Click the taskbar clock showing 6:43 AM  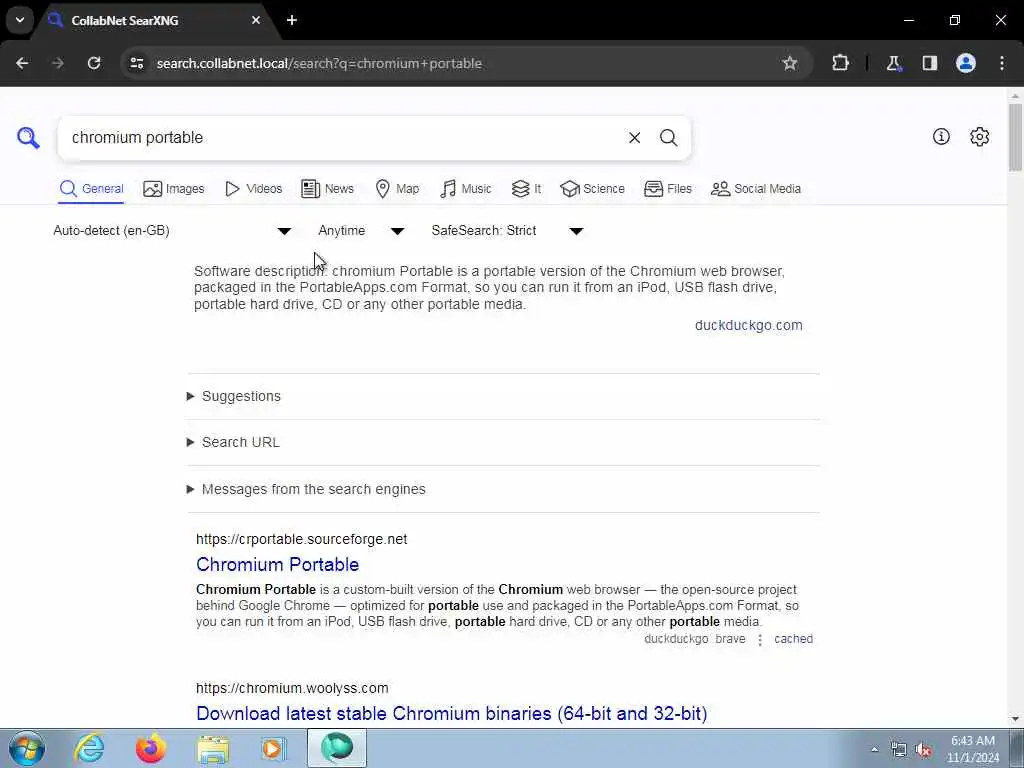(x=973, y=749)
